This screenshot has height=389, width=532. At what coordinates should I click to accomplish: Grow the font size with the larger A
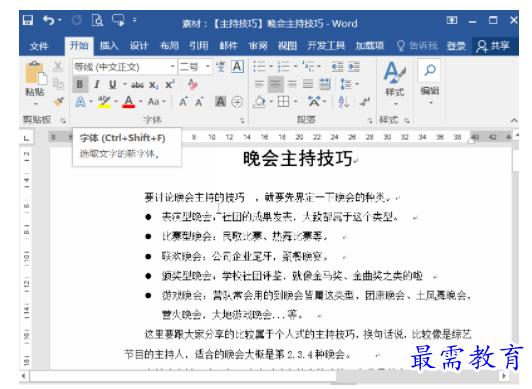click(x=183, y=101)
